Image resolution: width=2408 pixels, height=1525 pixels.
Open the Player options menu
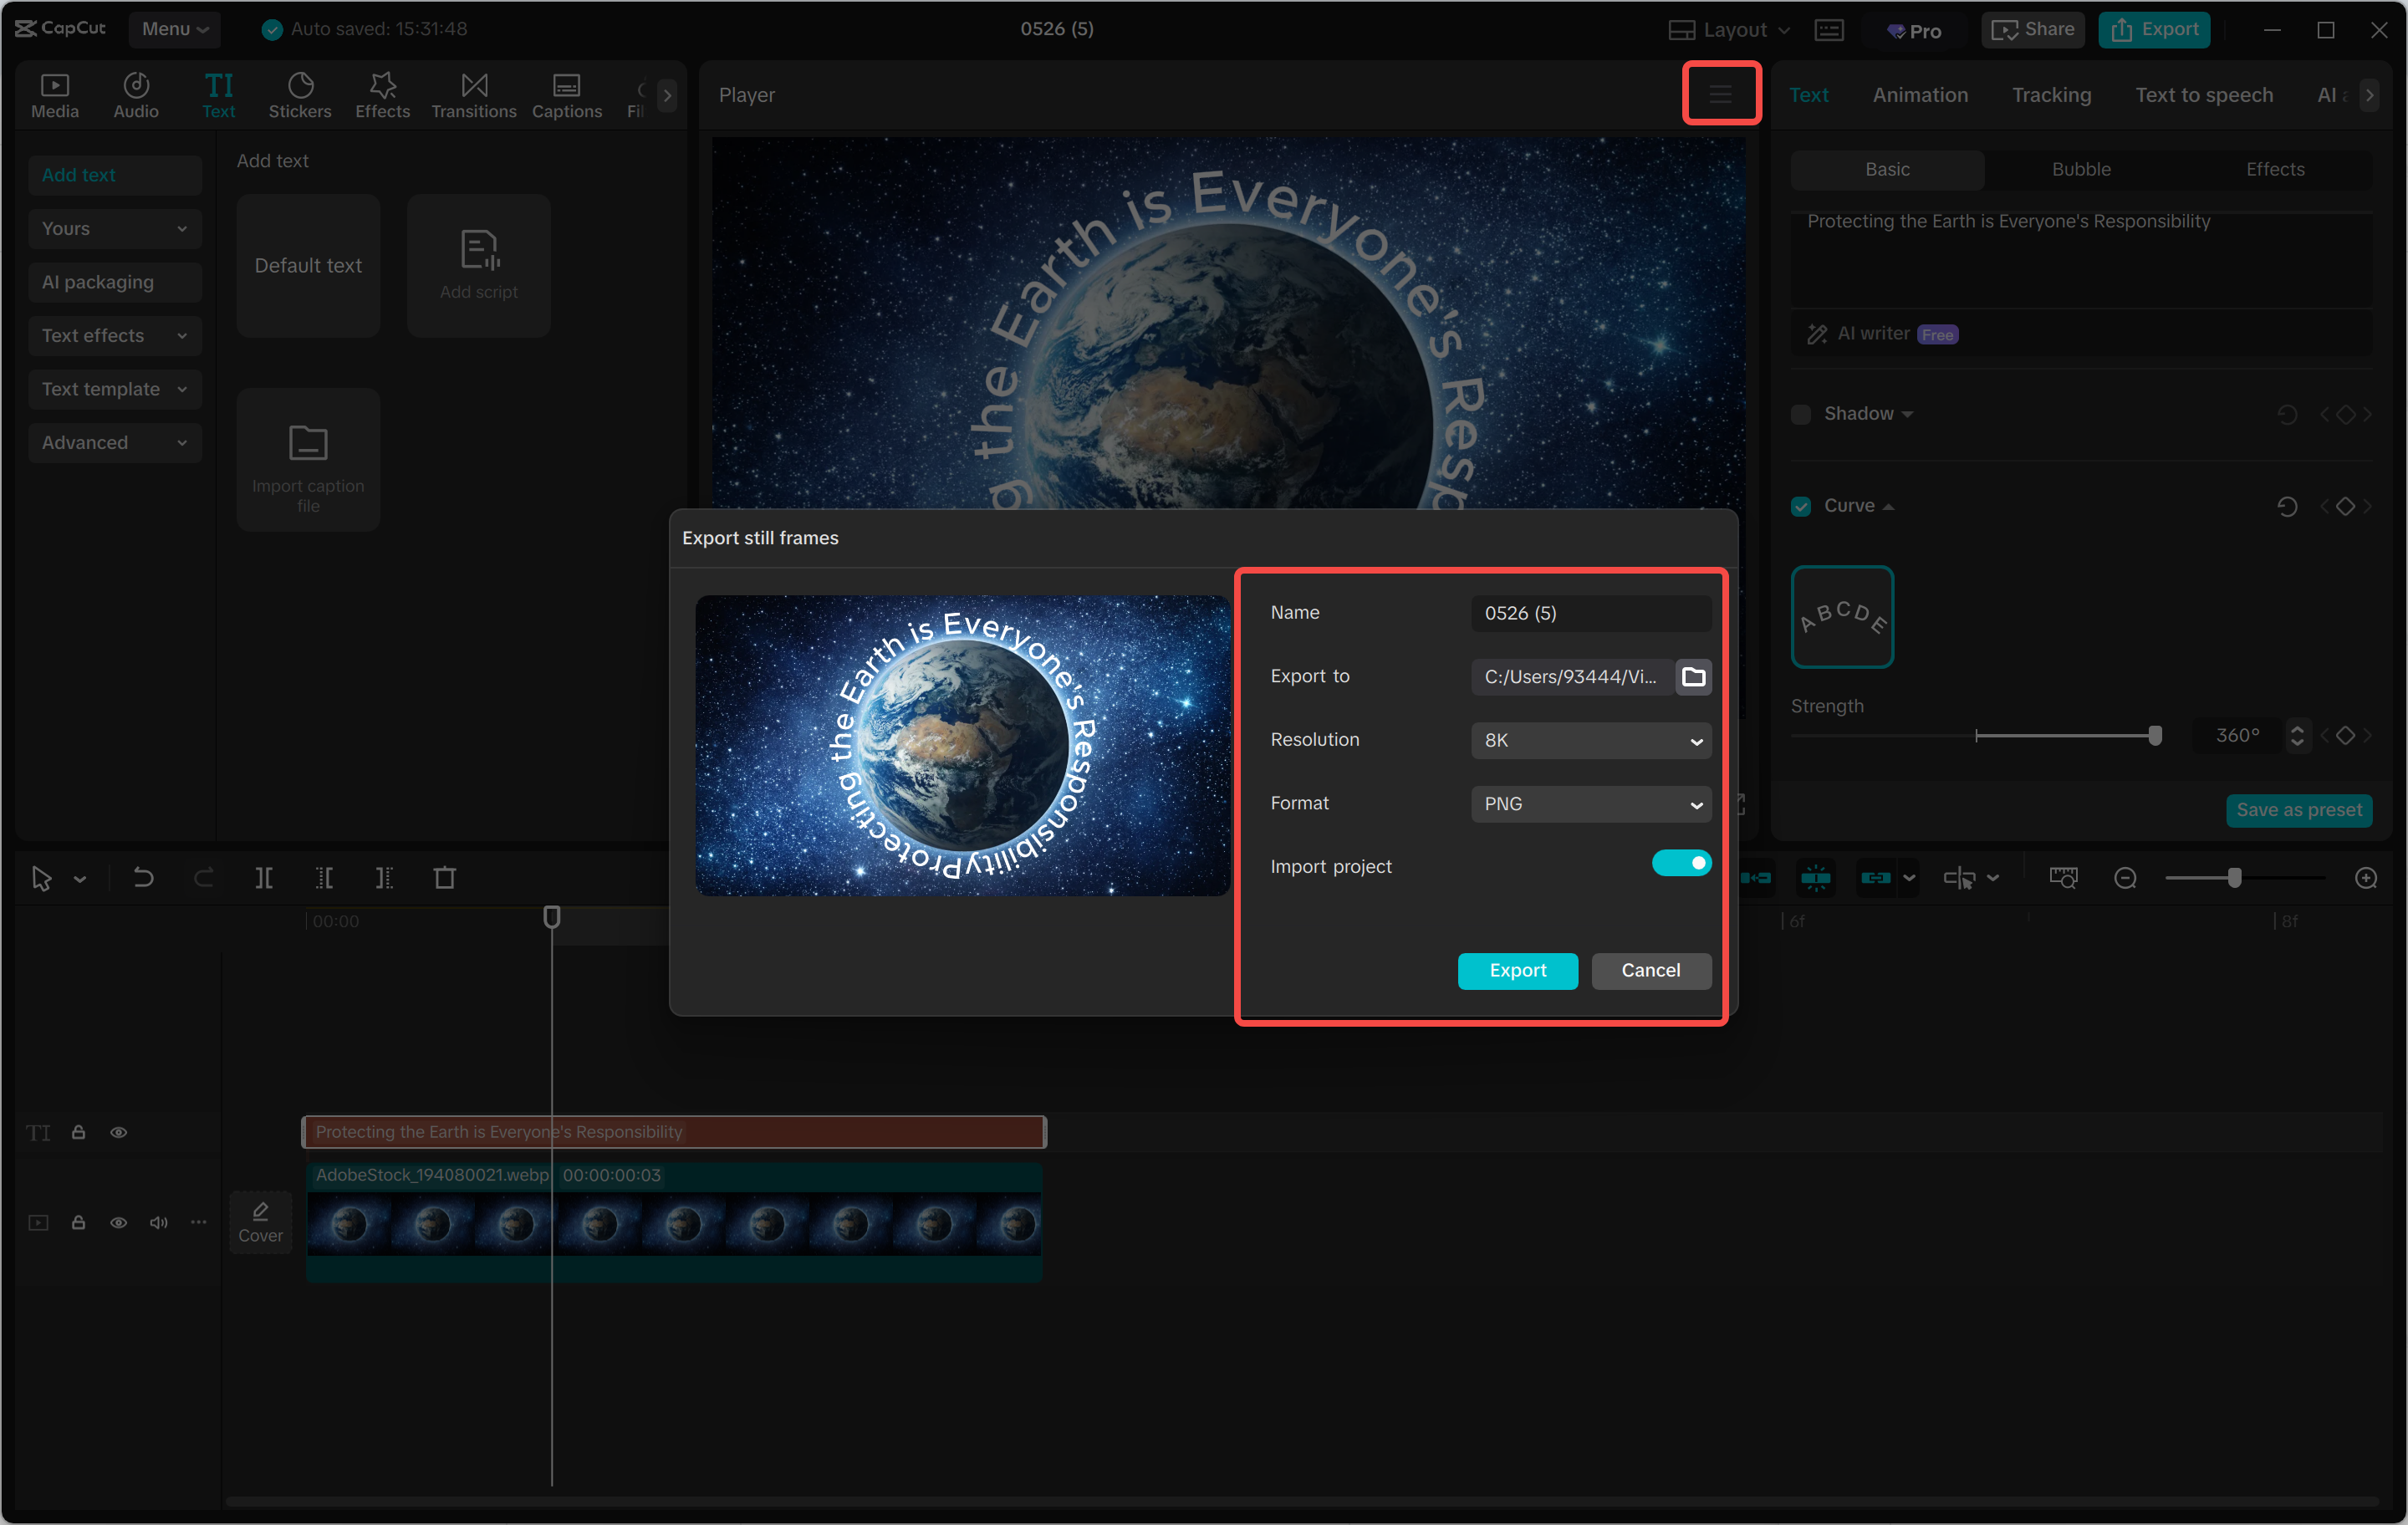coord(1721,93)
